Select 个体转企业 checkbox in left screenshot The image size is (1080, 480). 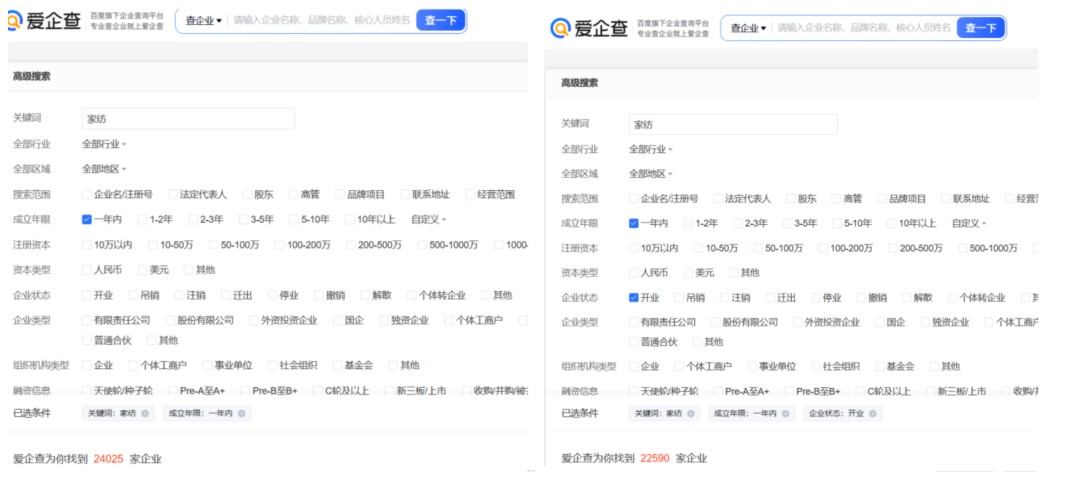(411, 295)
